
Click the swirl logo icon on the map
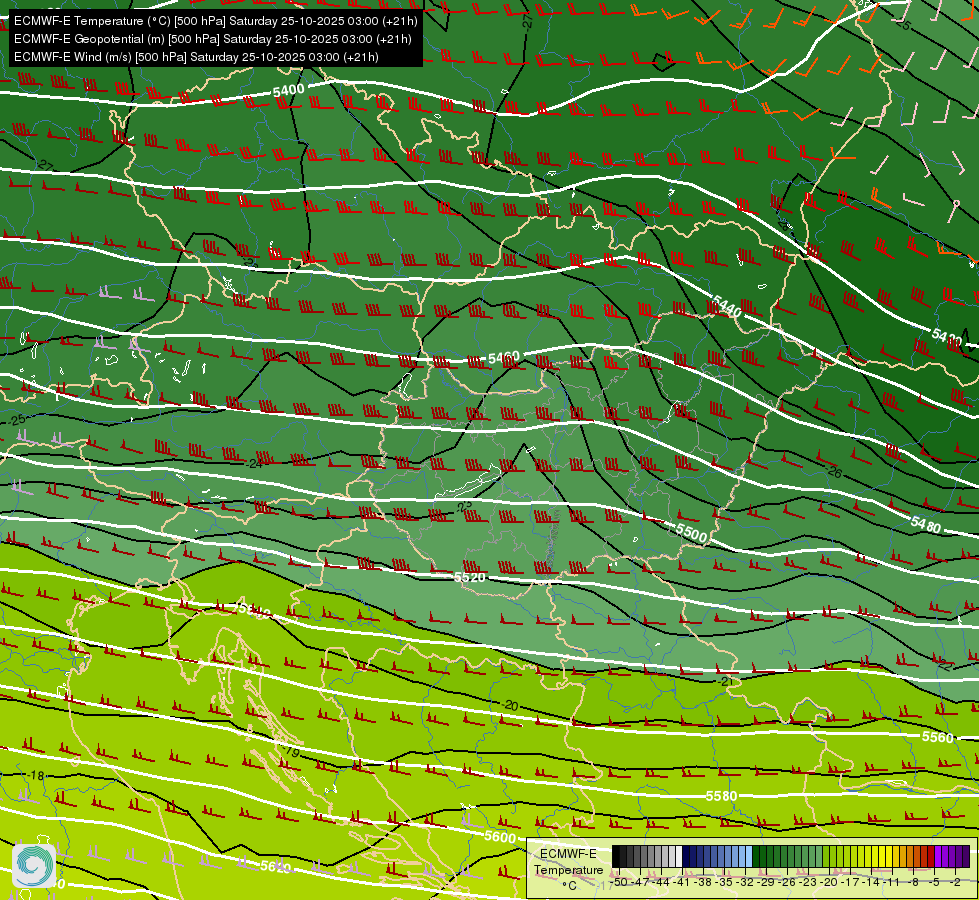(34, 864)
